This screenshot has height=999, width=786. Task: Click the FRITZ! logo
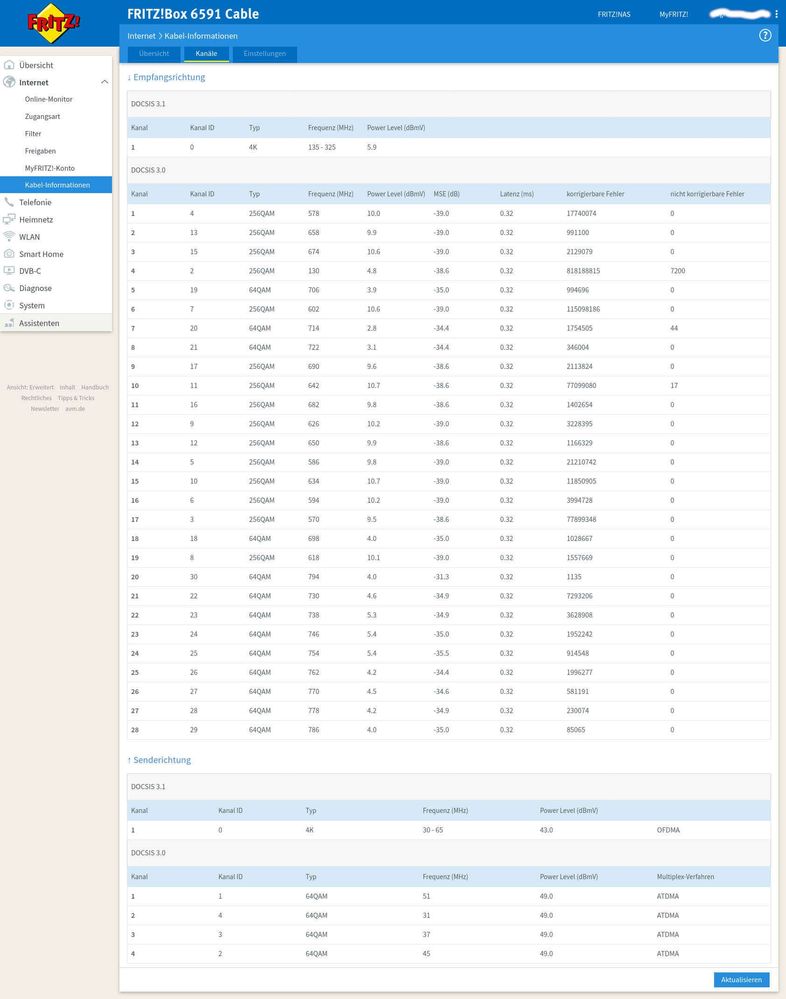(x=54, y=23)
